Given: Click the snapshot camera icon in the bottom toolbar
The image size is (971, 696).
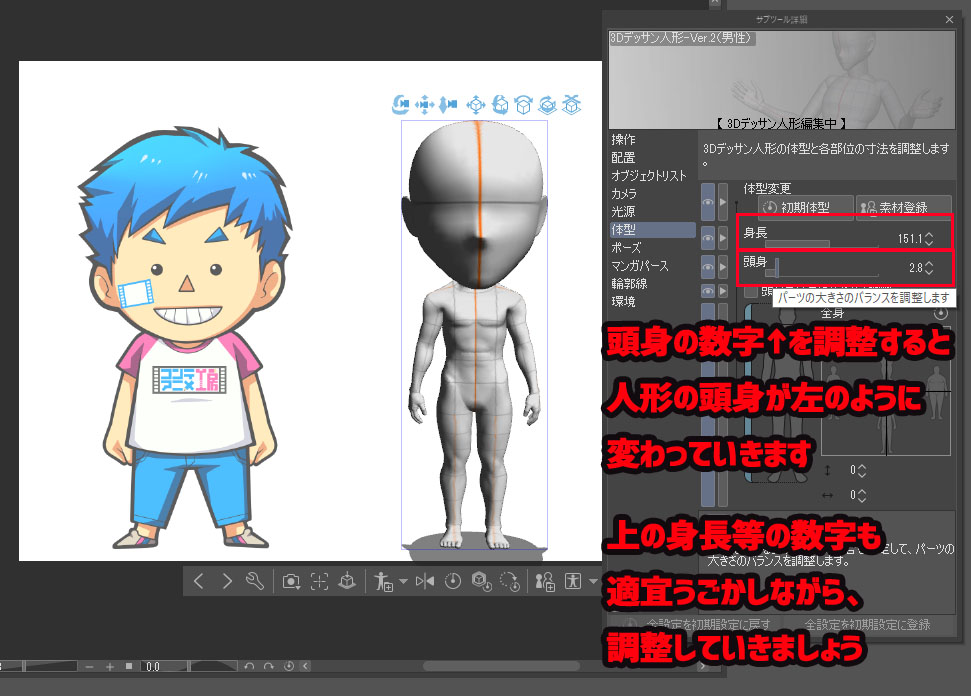Looking at the screenshot, I should tap(291, 580).
